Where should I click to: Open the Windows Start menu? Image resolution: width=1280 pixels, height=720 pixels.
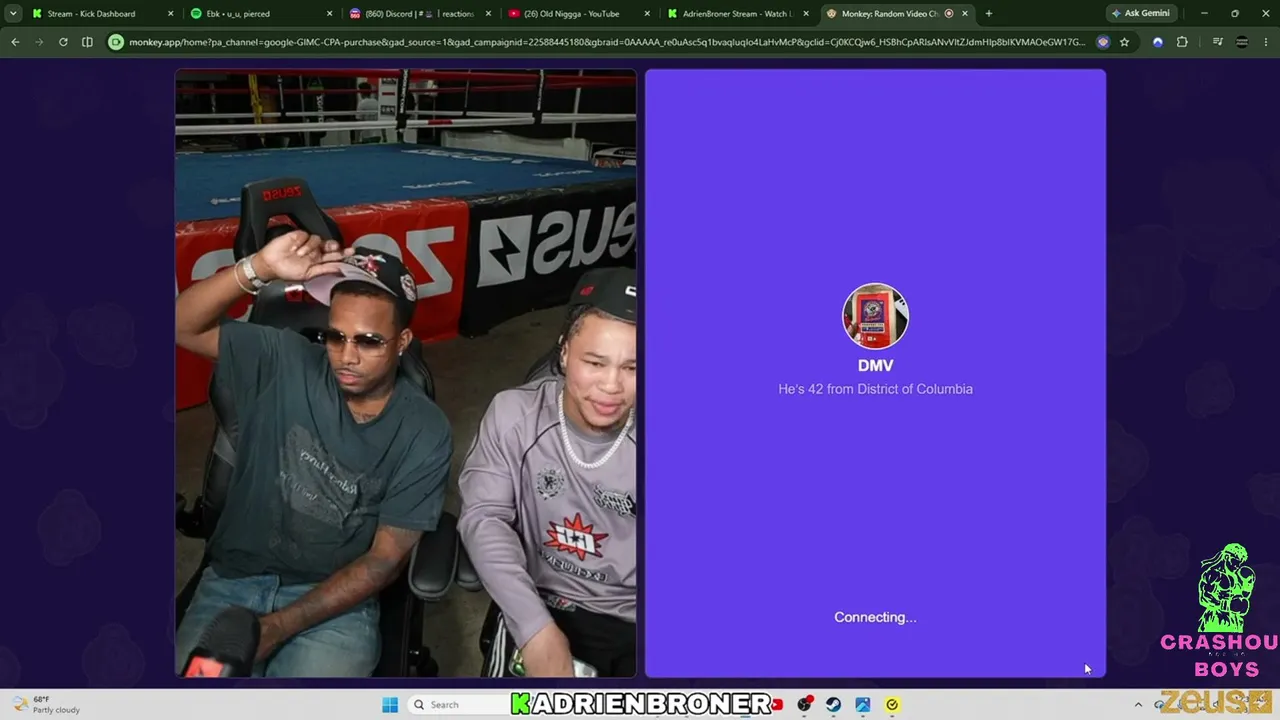point(390,705)
